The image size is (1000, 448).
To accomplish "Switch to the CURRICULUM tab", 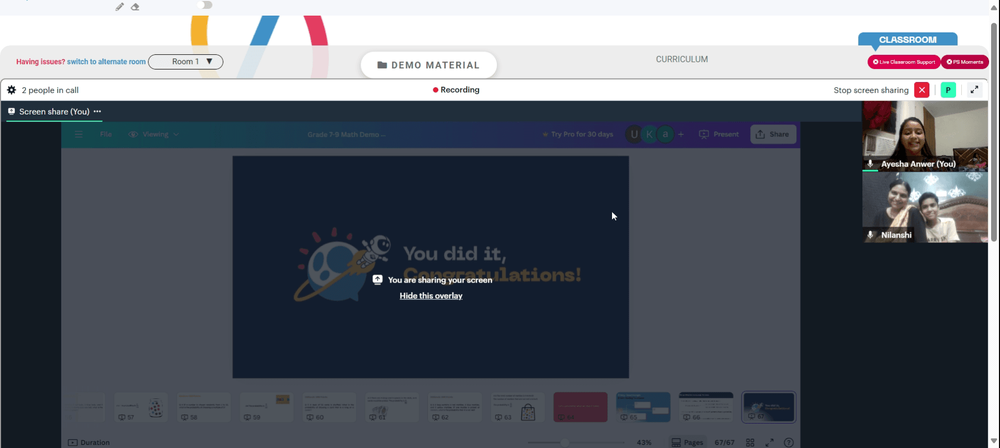I will pos(682,59).
